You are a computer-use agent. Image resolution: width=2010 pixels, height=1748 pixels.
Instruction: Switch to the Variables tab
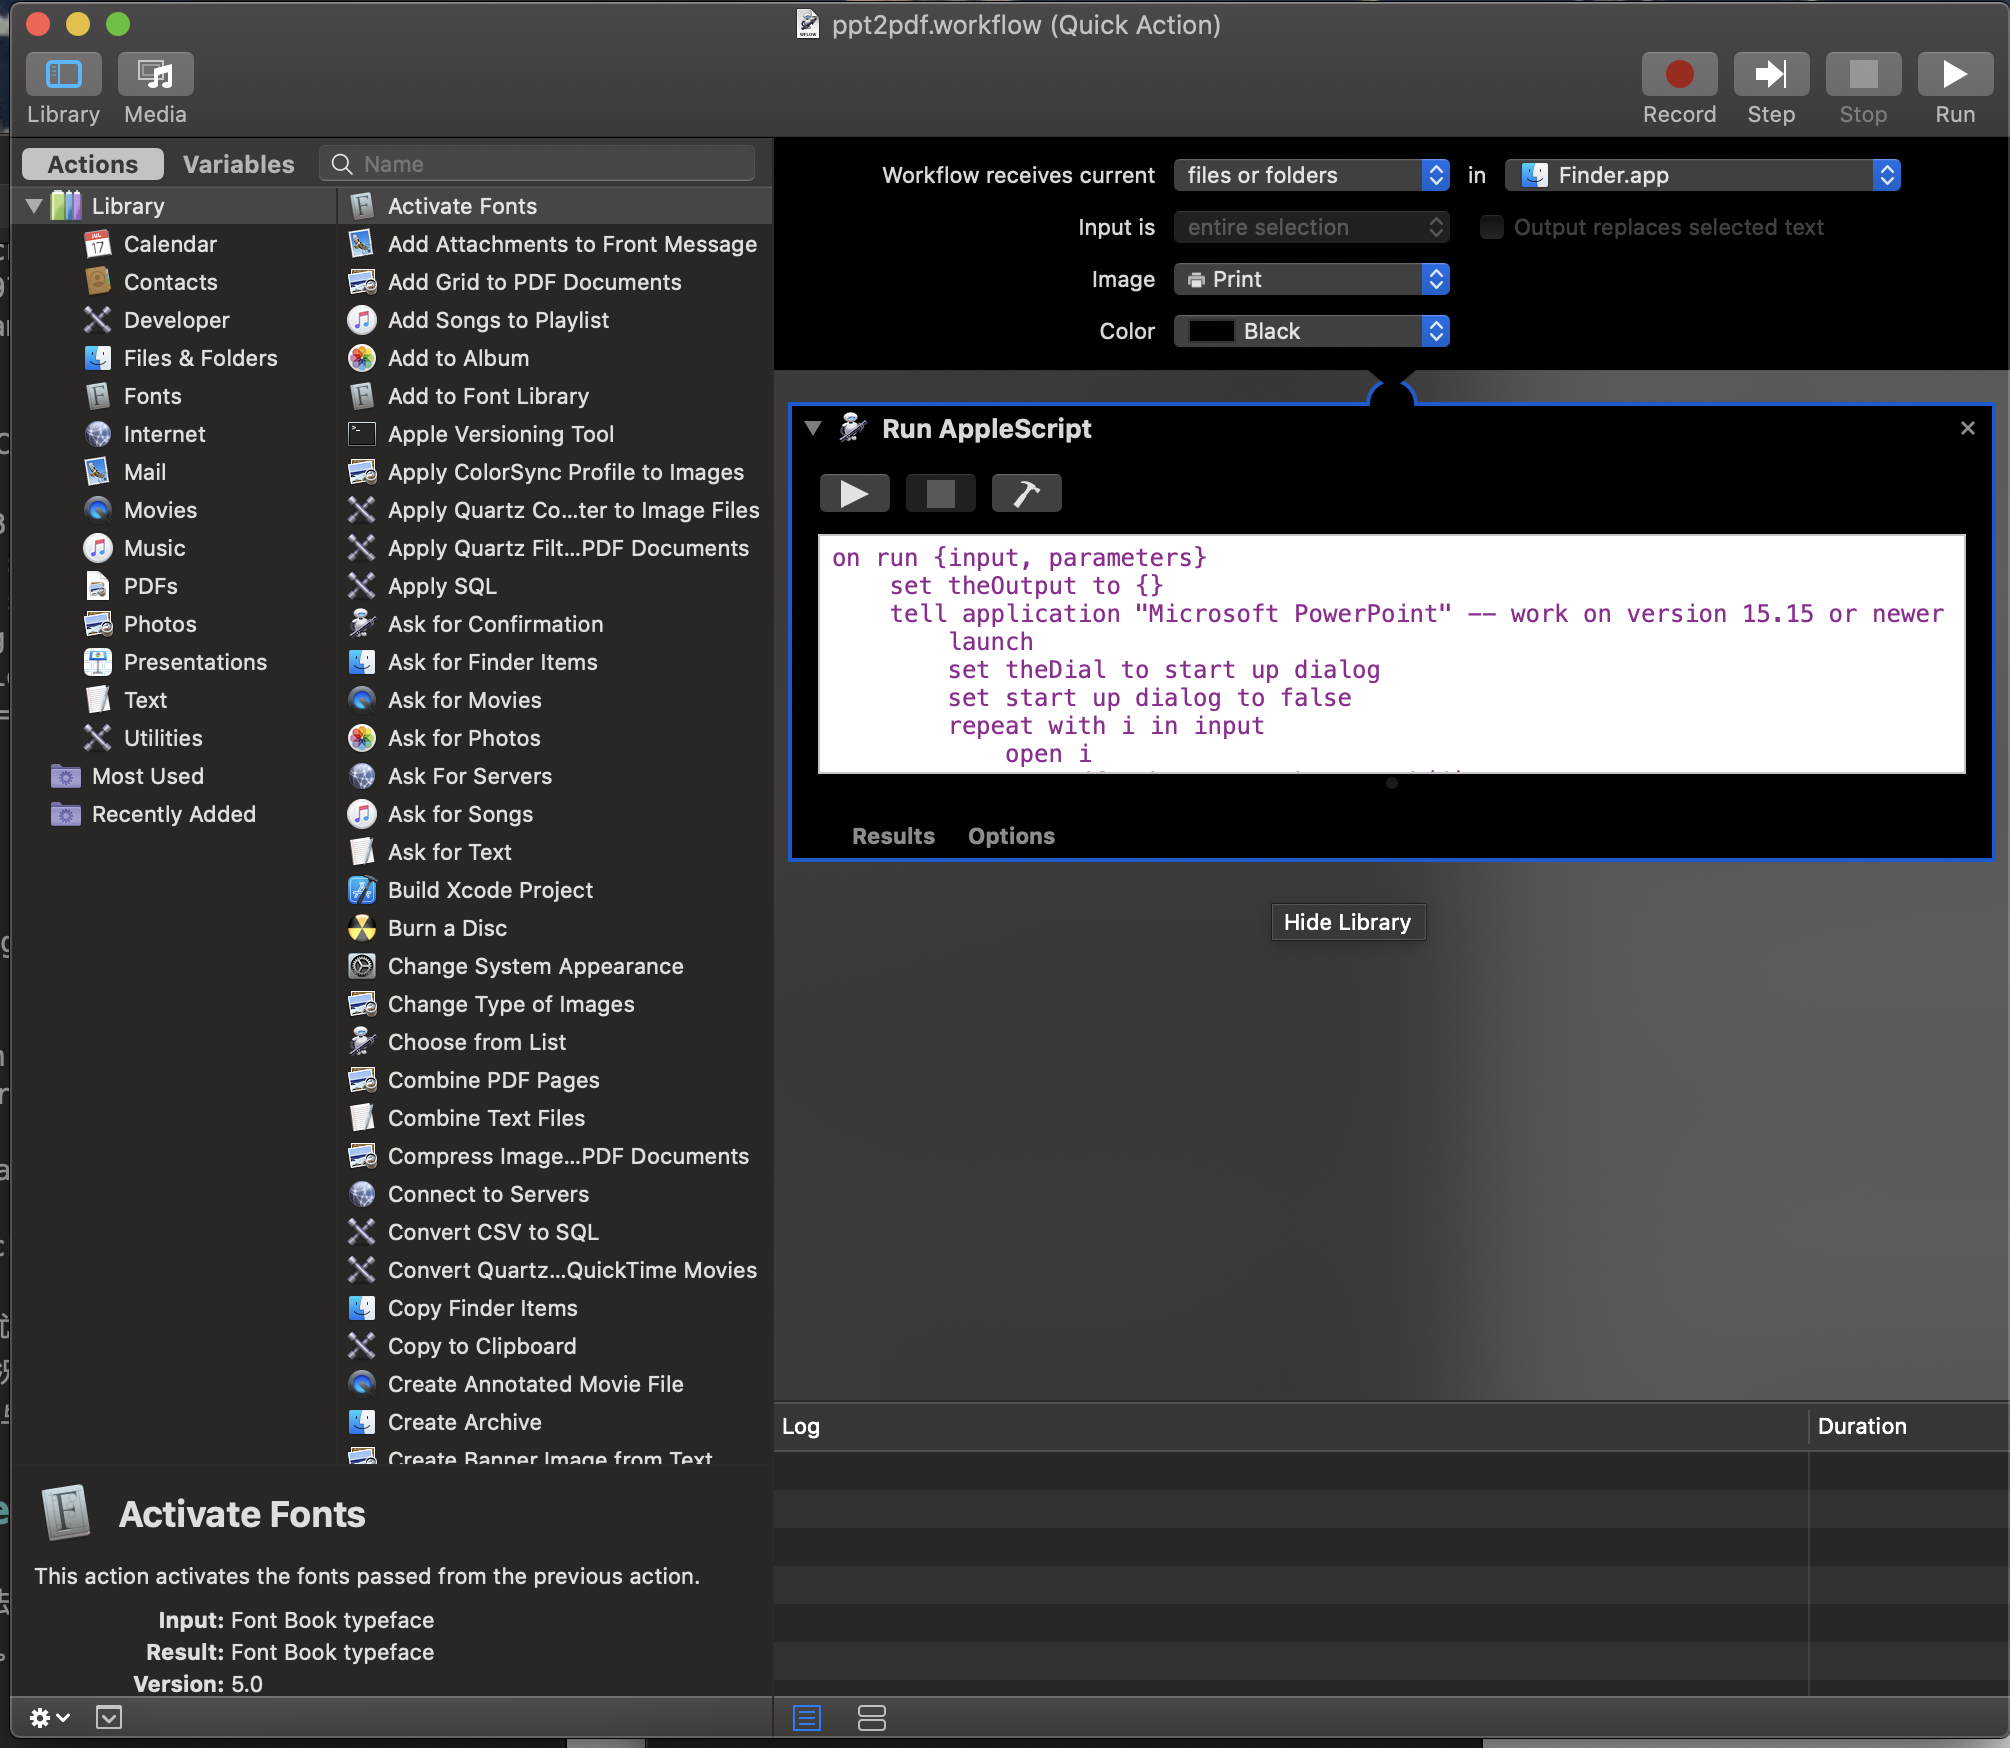[x=238, y=164]
